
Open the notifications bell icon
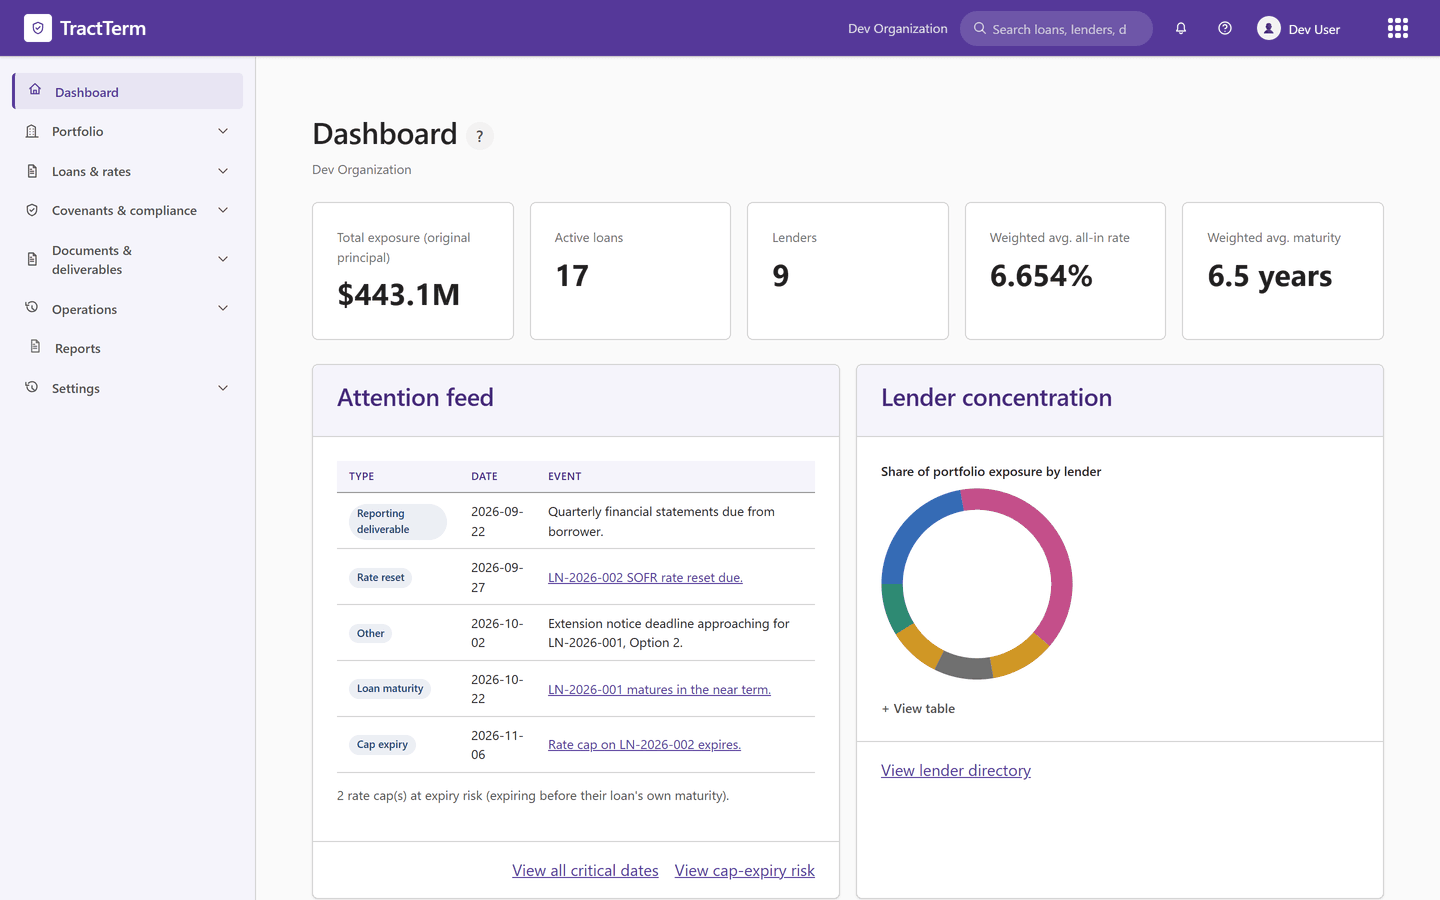point(1181,28)
